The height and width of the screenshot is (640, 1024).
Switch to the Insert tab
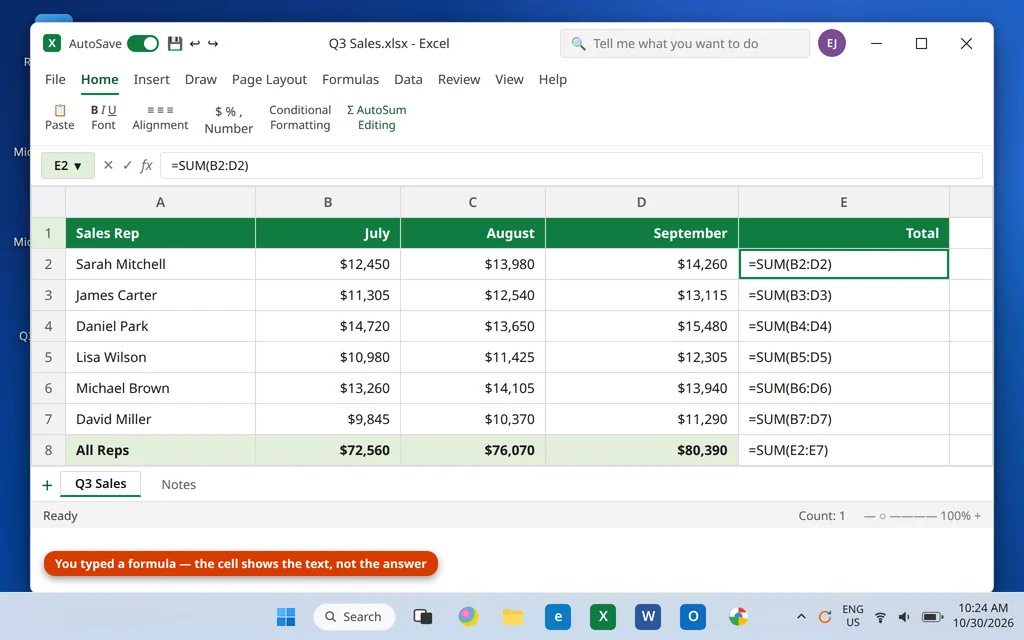point(152,79)
